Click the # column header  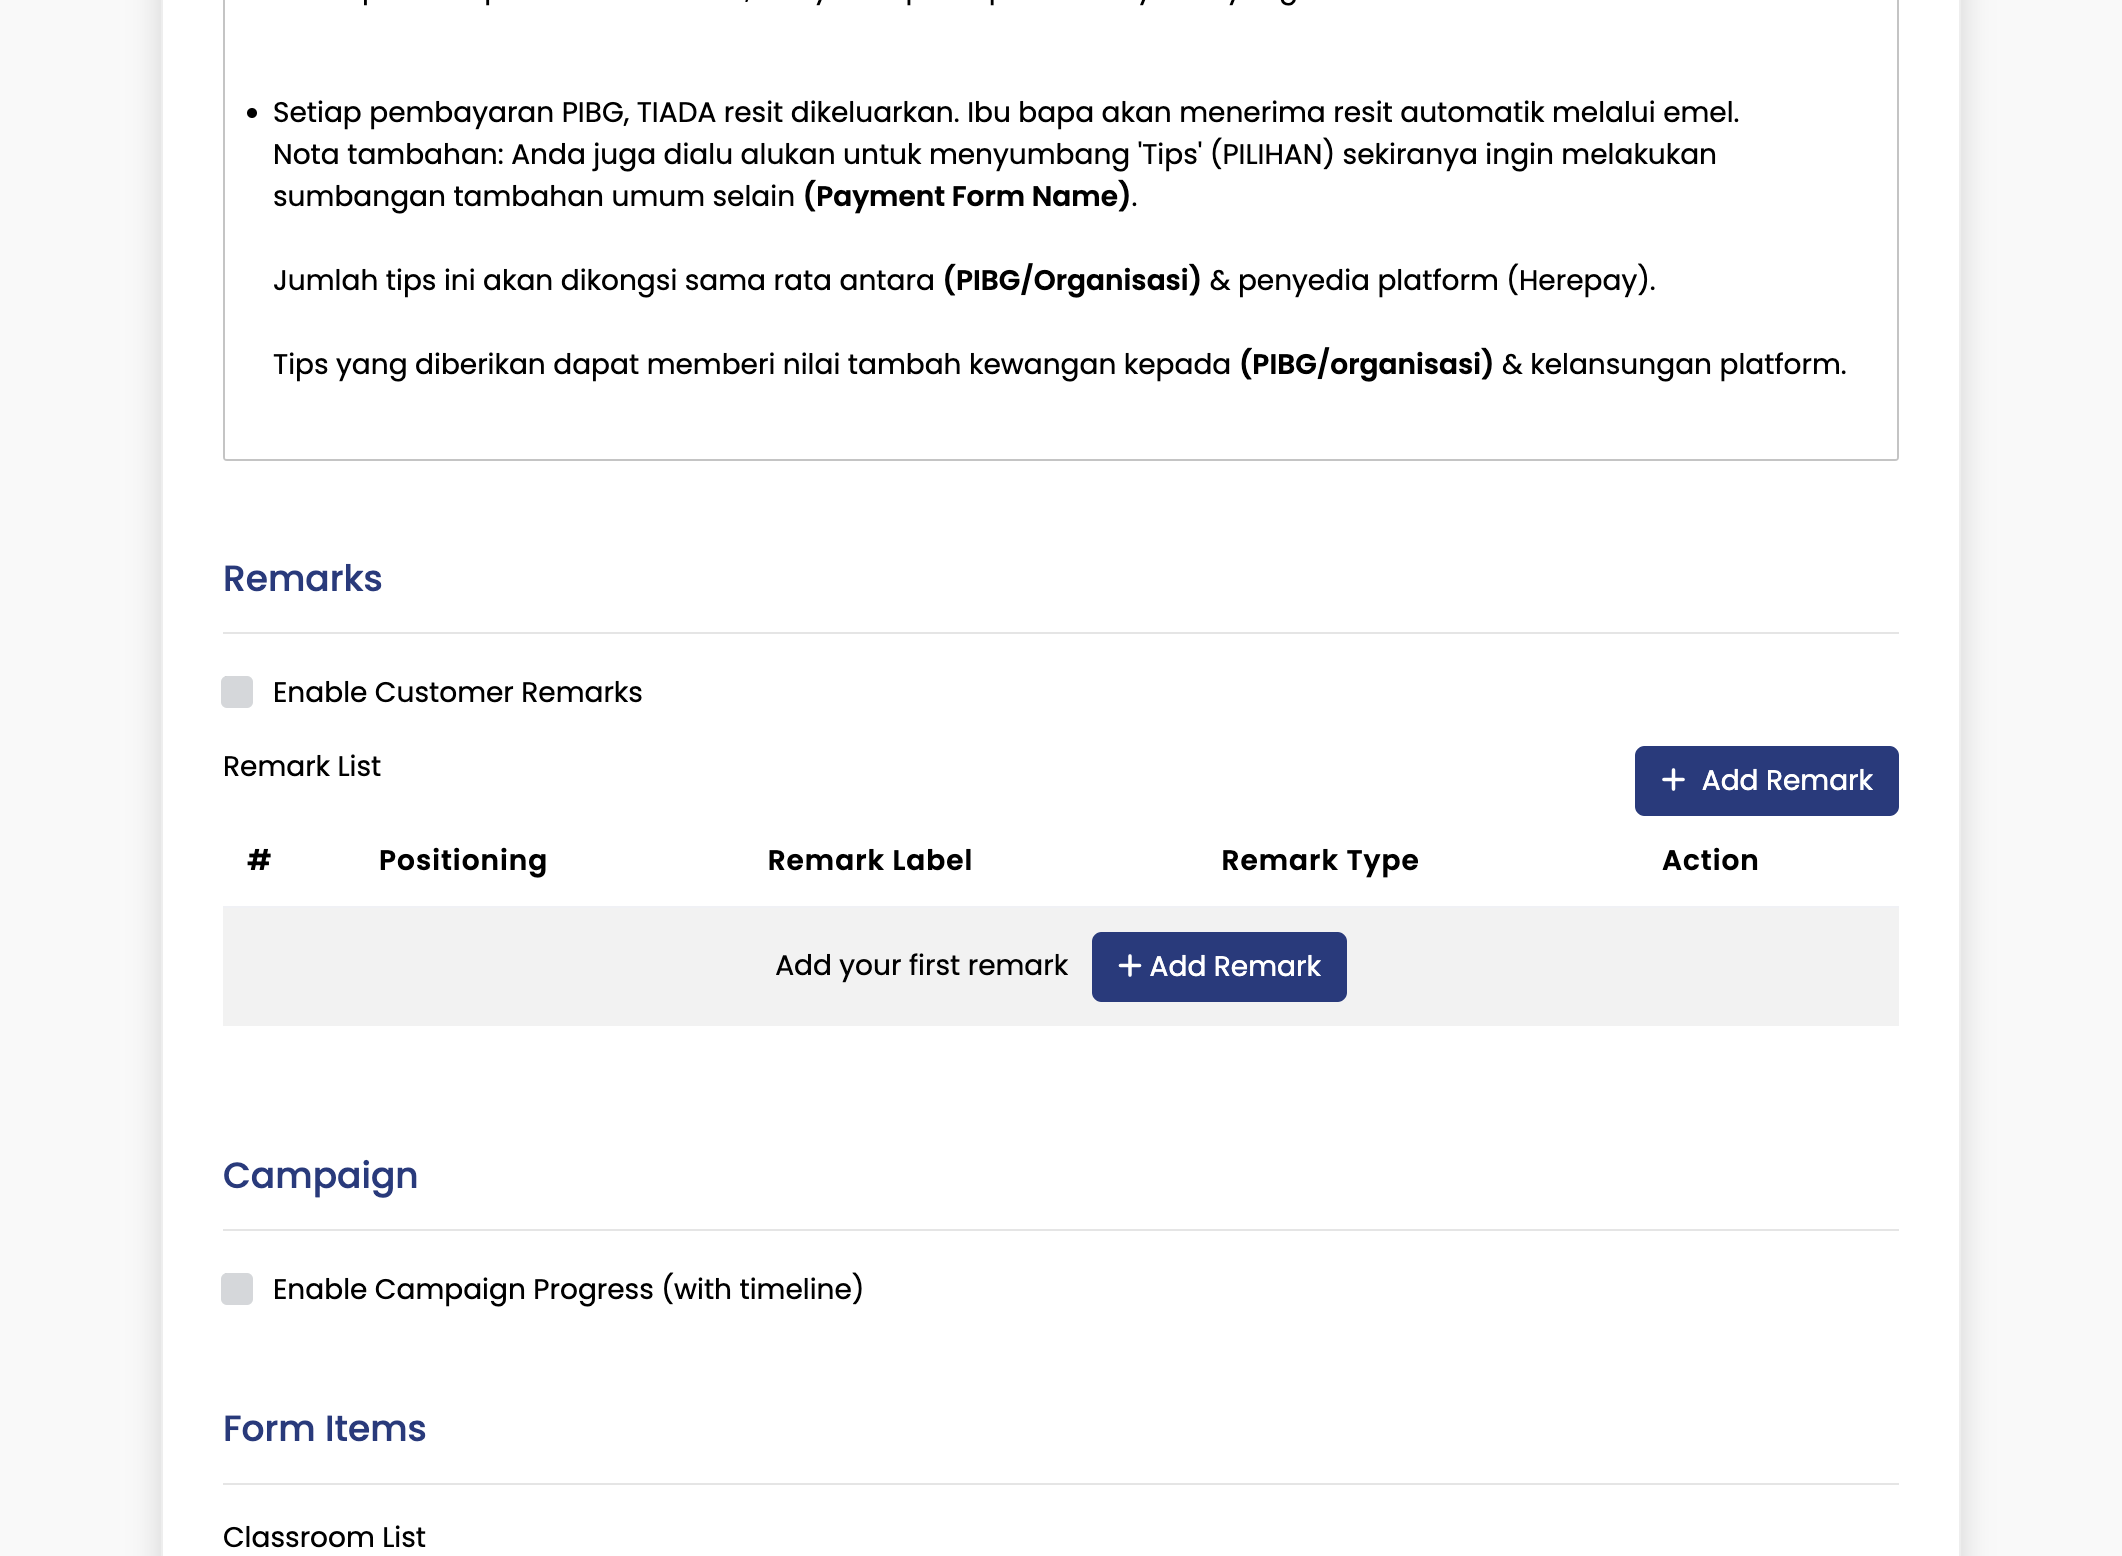[x=259, y=860]
